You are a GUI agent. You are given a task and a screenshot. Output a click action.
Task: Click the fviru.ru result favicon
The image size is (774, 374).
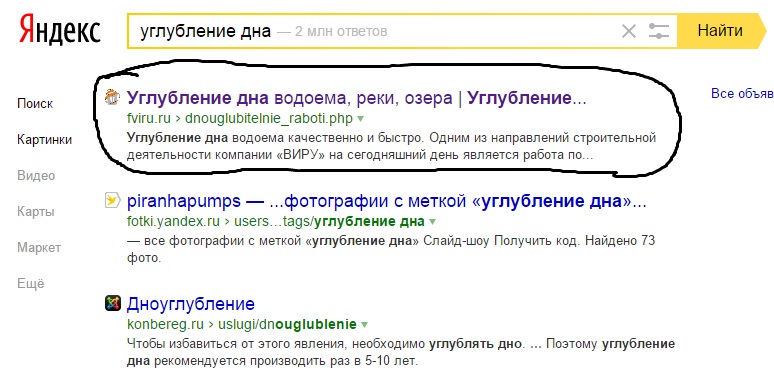[x=113, y=98]
